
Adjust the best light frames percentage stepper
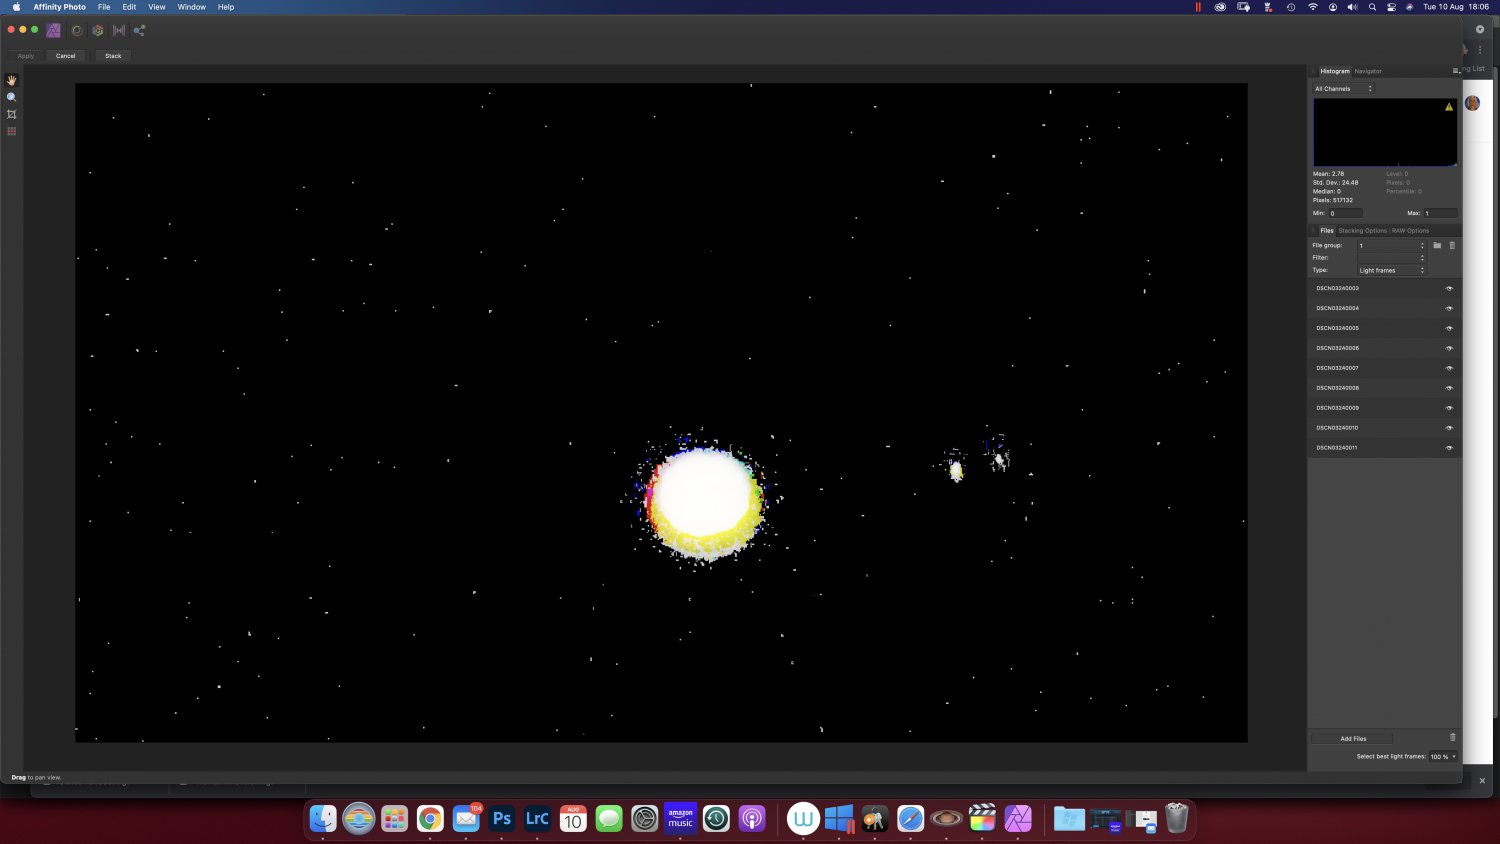coord(1453,756)
